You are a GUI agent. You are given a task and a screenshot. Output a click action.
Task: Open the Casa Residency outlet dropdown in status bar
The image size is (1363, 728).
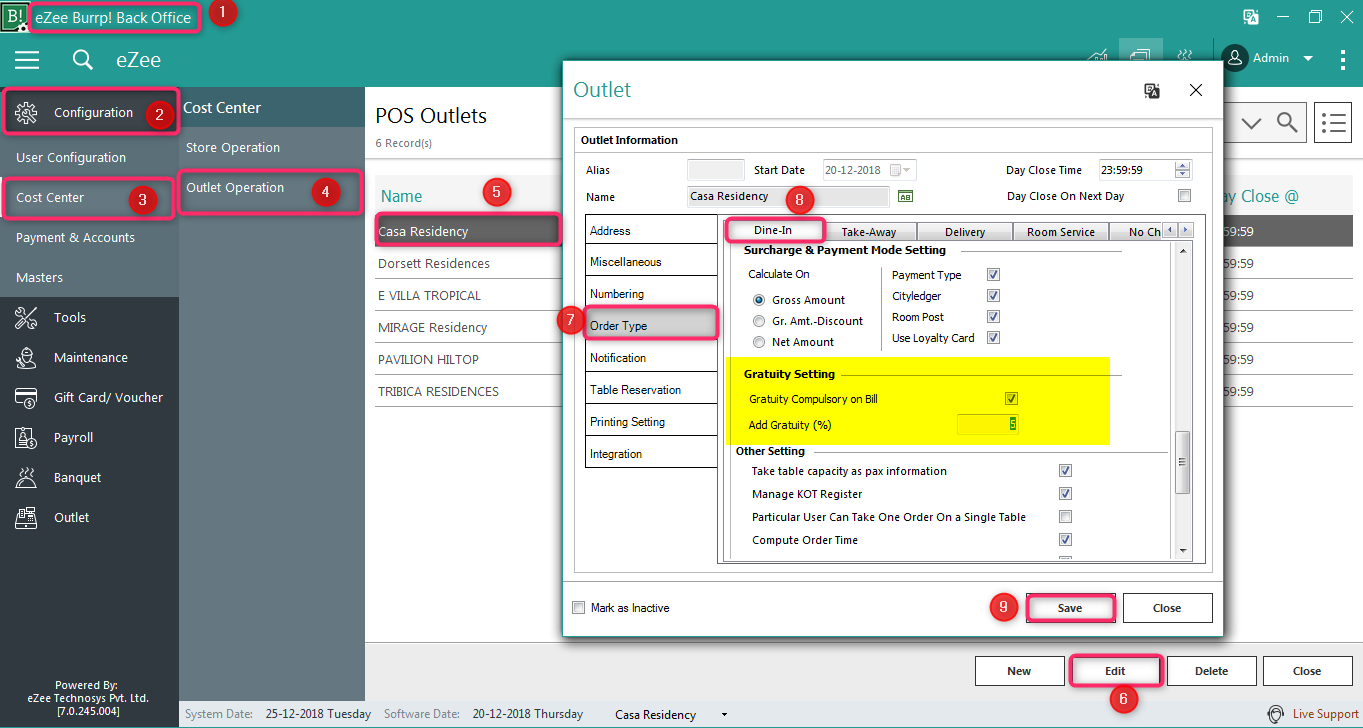[724, 714]
